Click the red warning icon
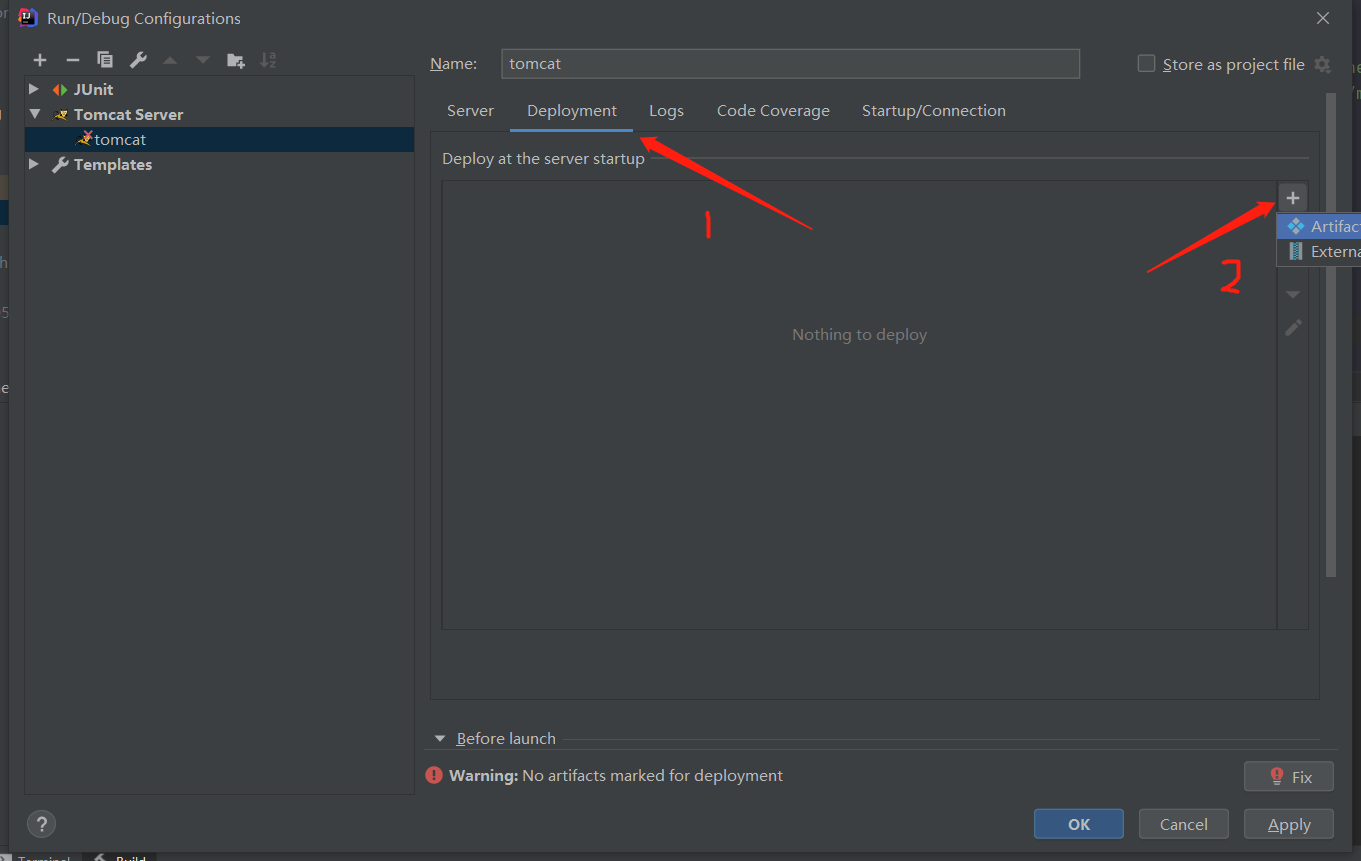This screenshot has width=1361, height=861. (x=434, y=775)
